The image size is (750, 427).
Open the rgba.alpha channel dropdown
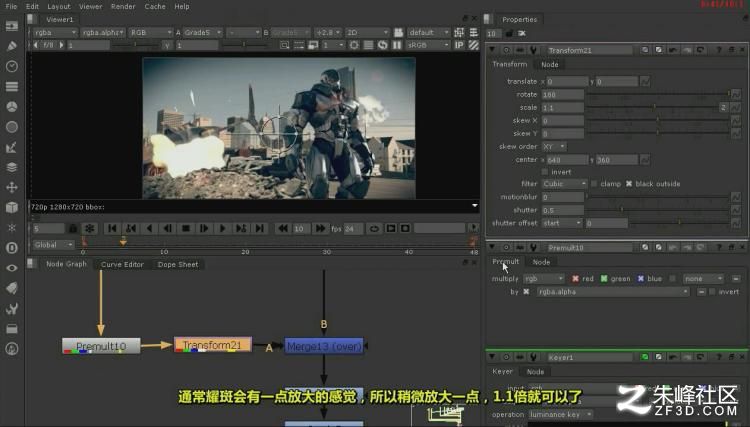point(103,33)
